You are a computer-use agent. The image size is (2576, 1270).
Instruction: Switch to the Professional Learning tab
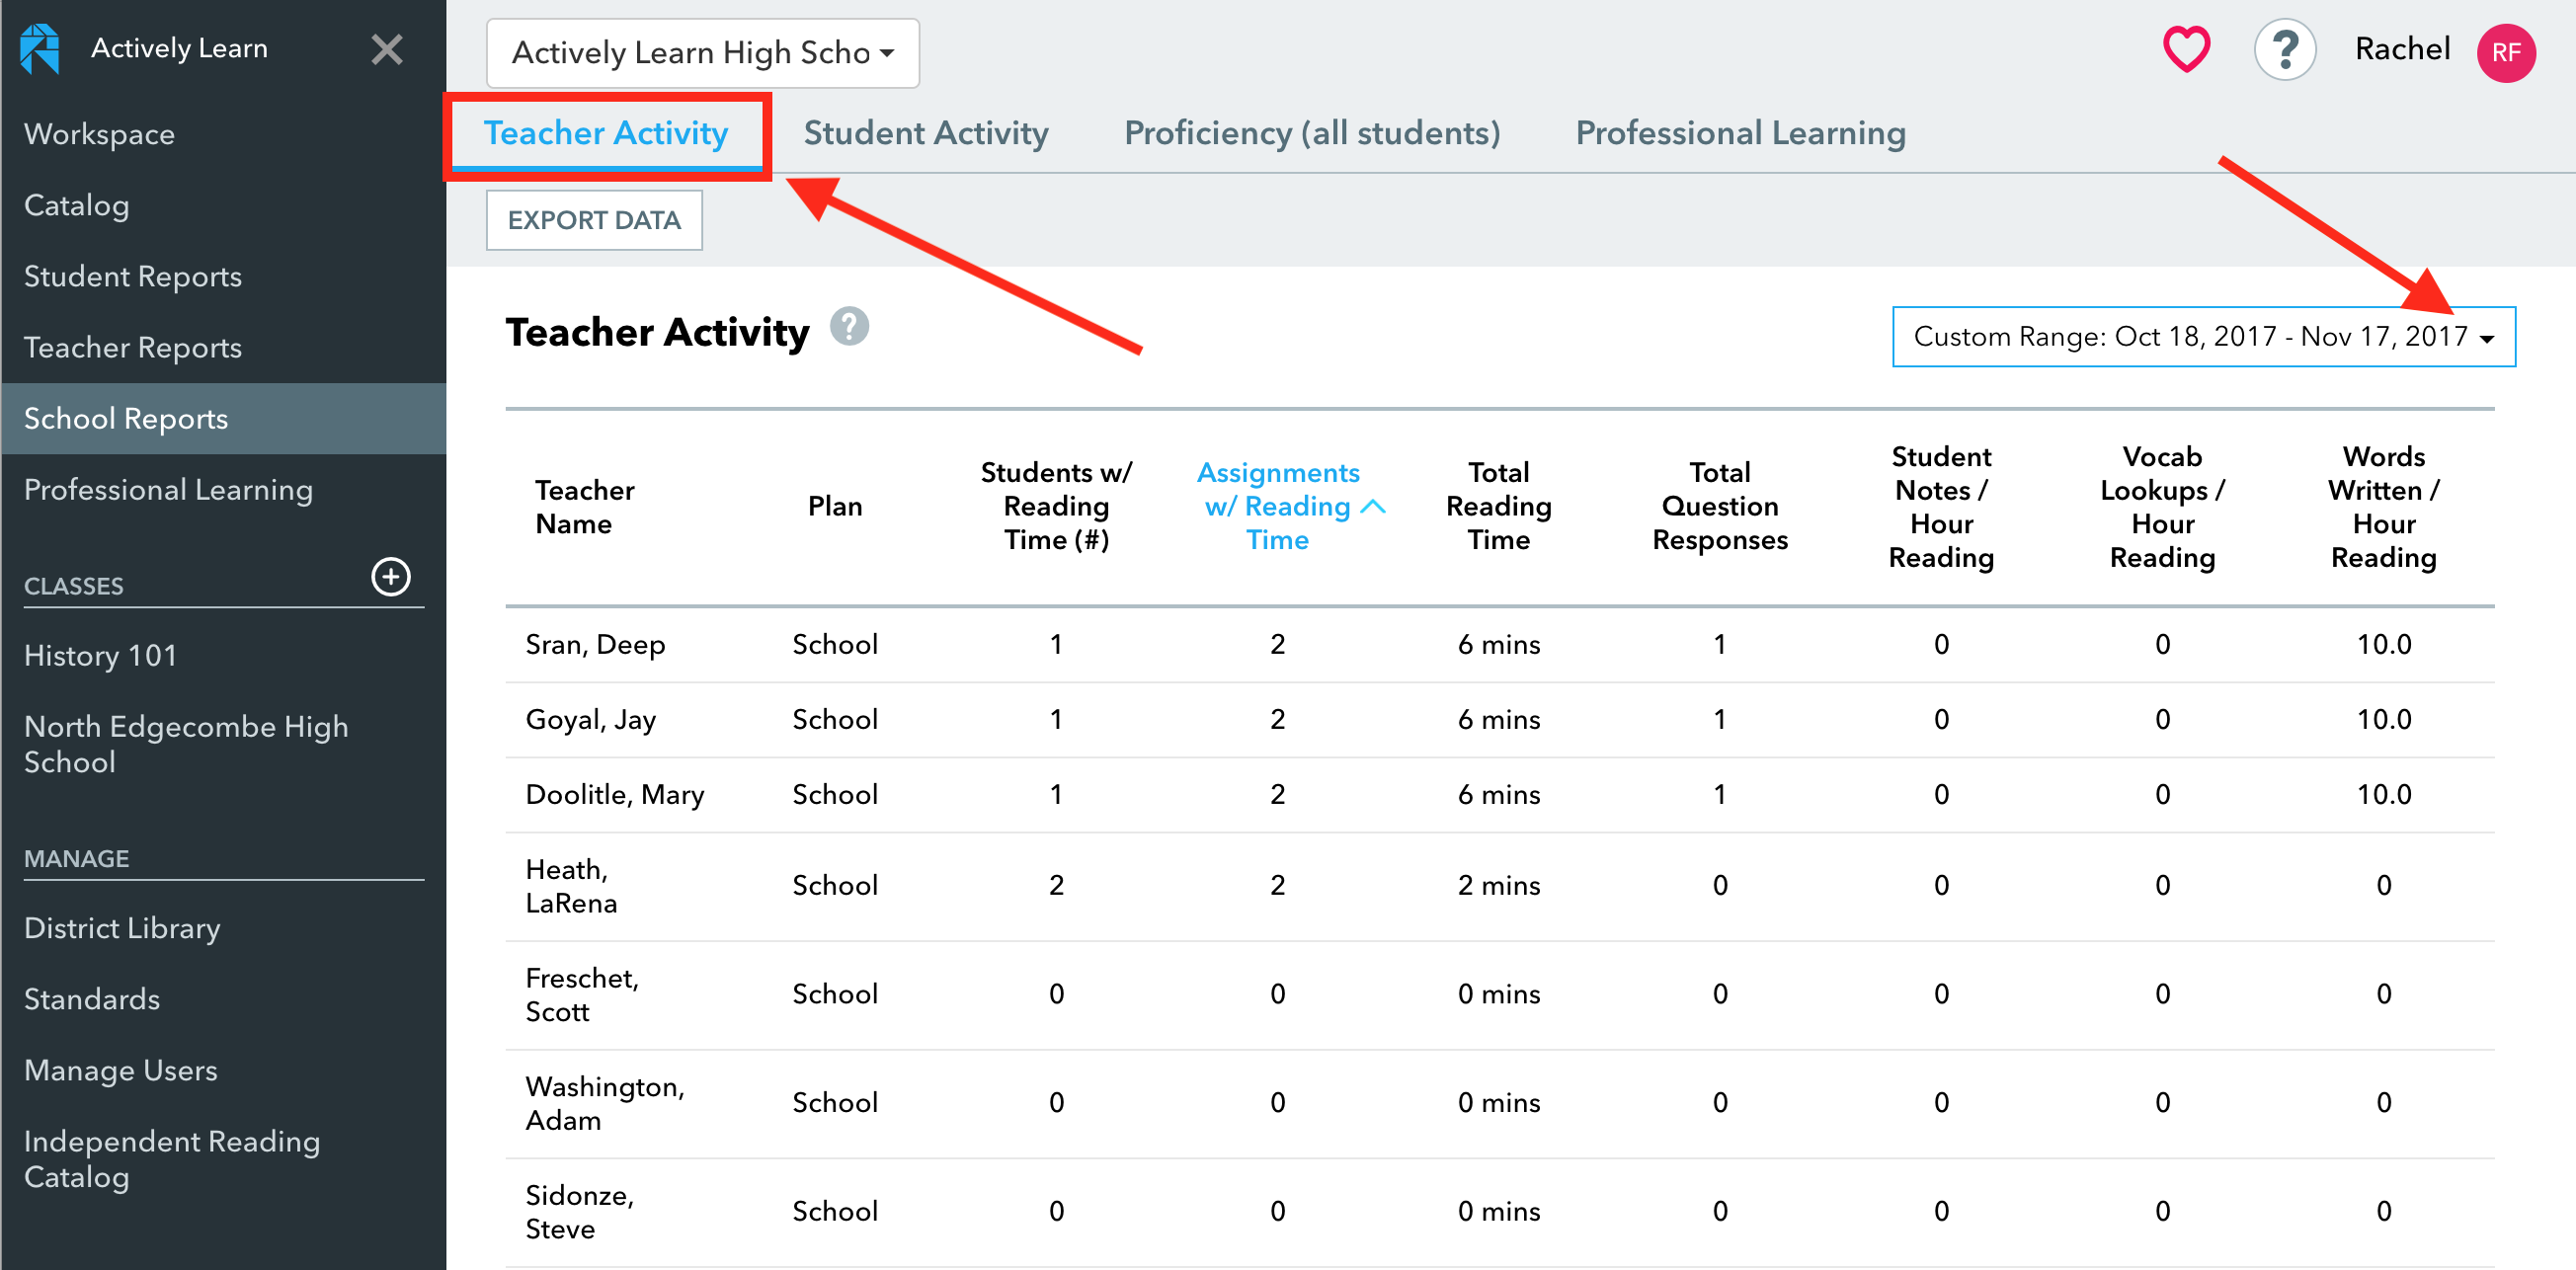(x=1740, y=133)
